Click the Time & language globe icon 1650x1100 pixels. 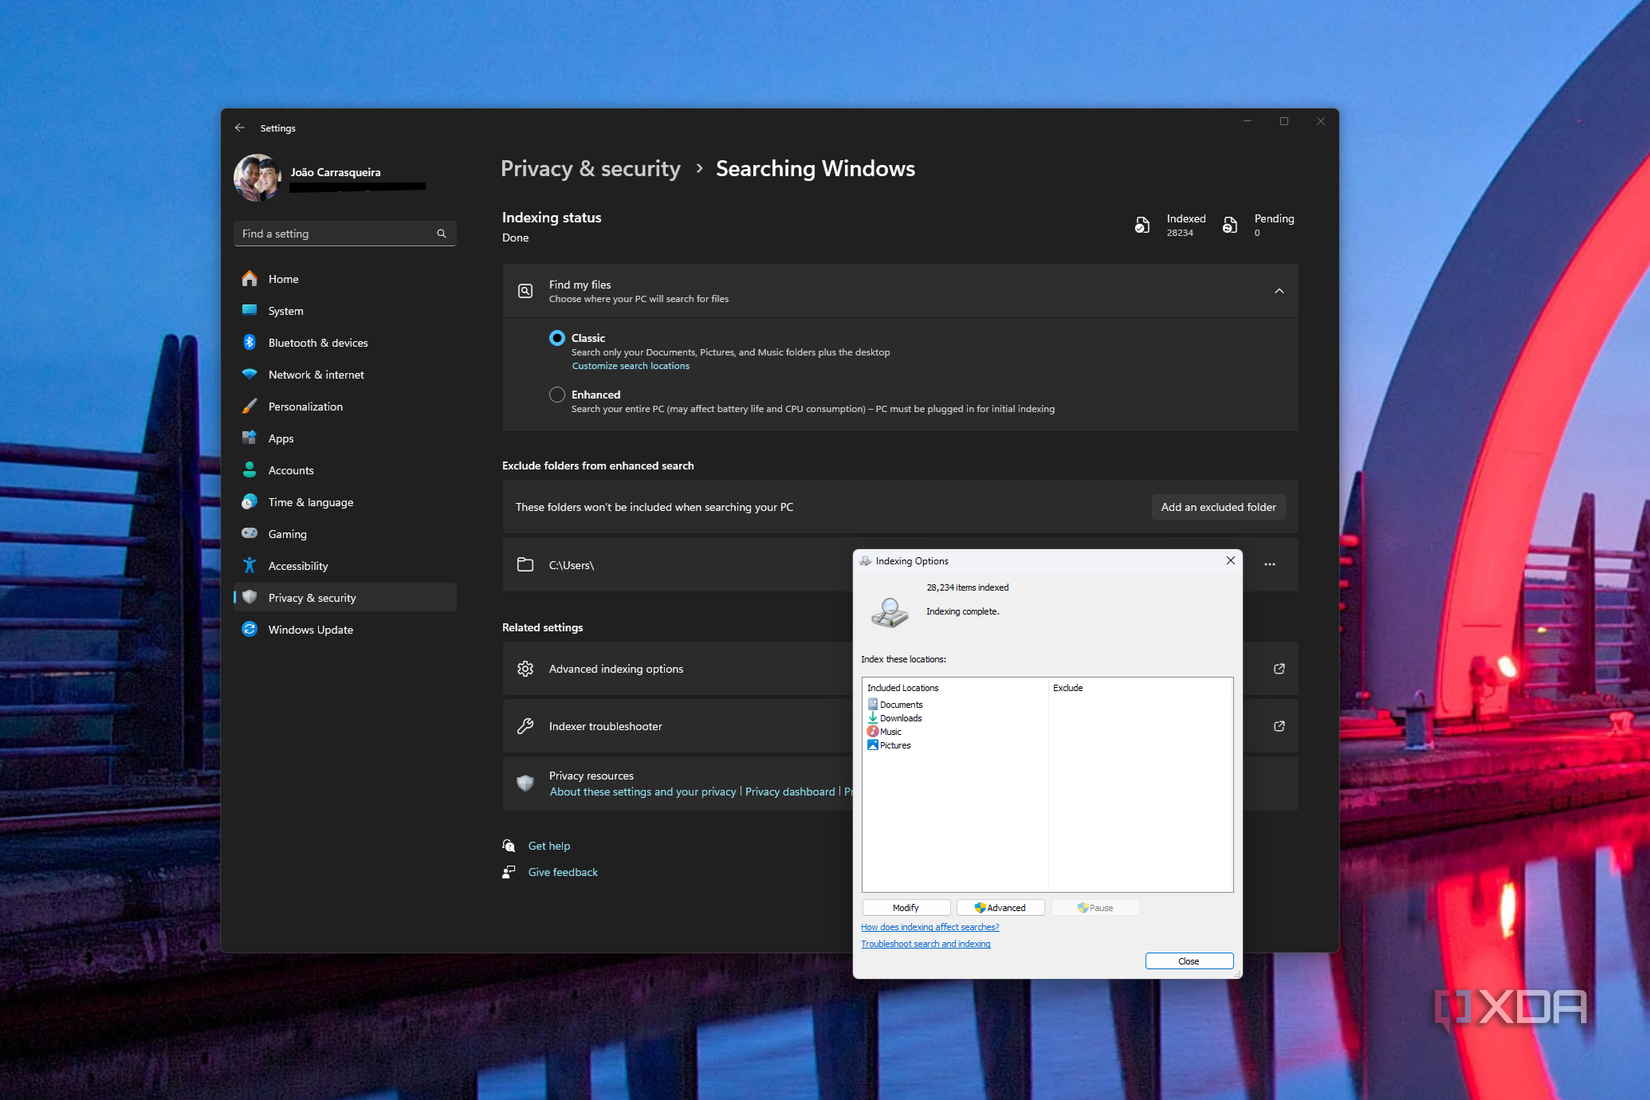click(249, 502)
